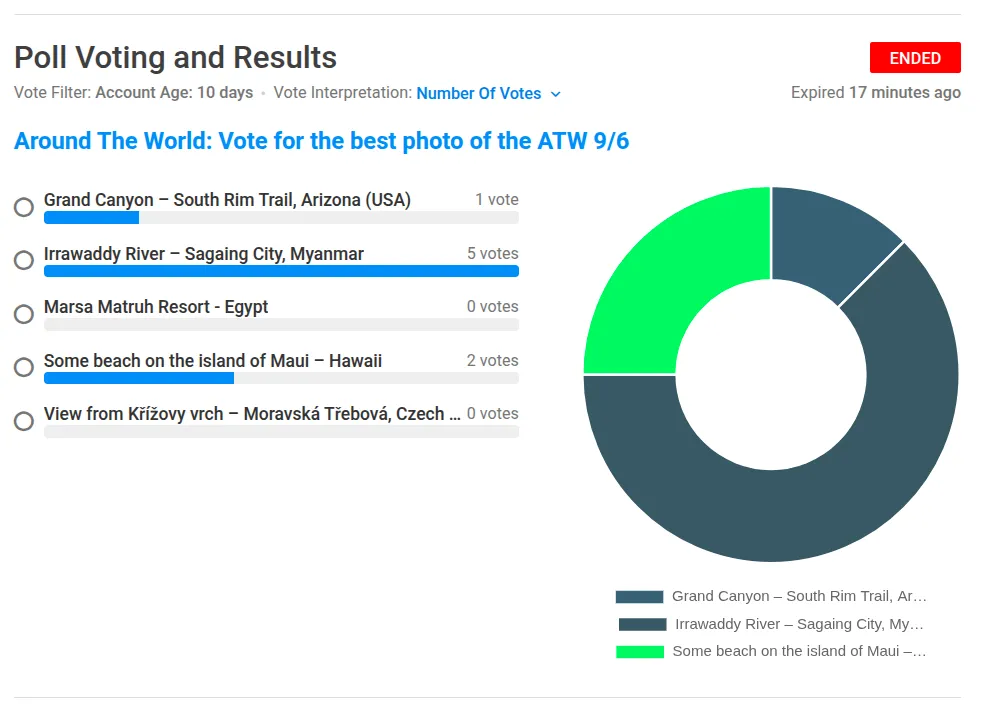
Task: Select Grand Canyon South Rim Trail radio button
Action: pyautogui.click(x=24, y=207)
